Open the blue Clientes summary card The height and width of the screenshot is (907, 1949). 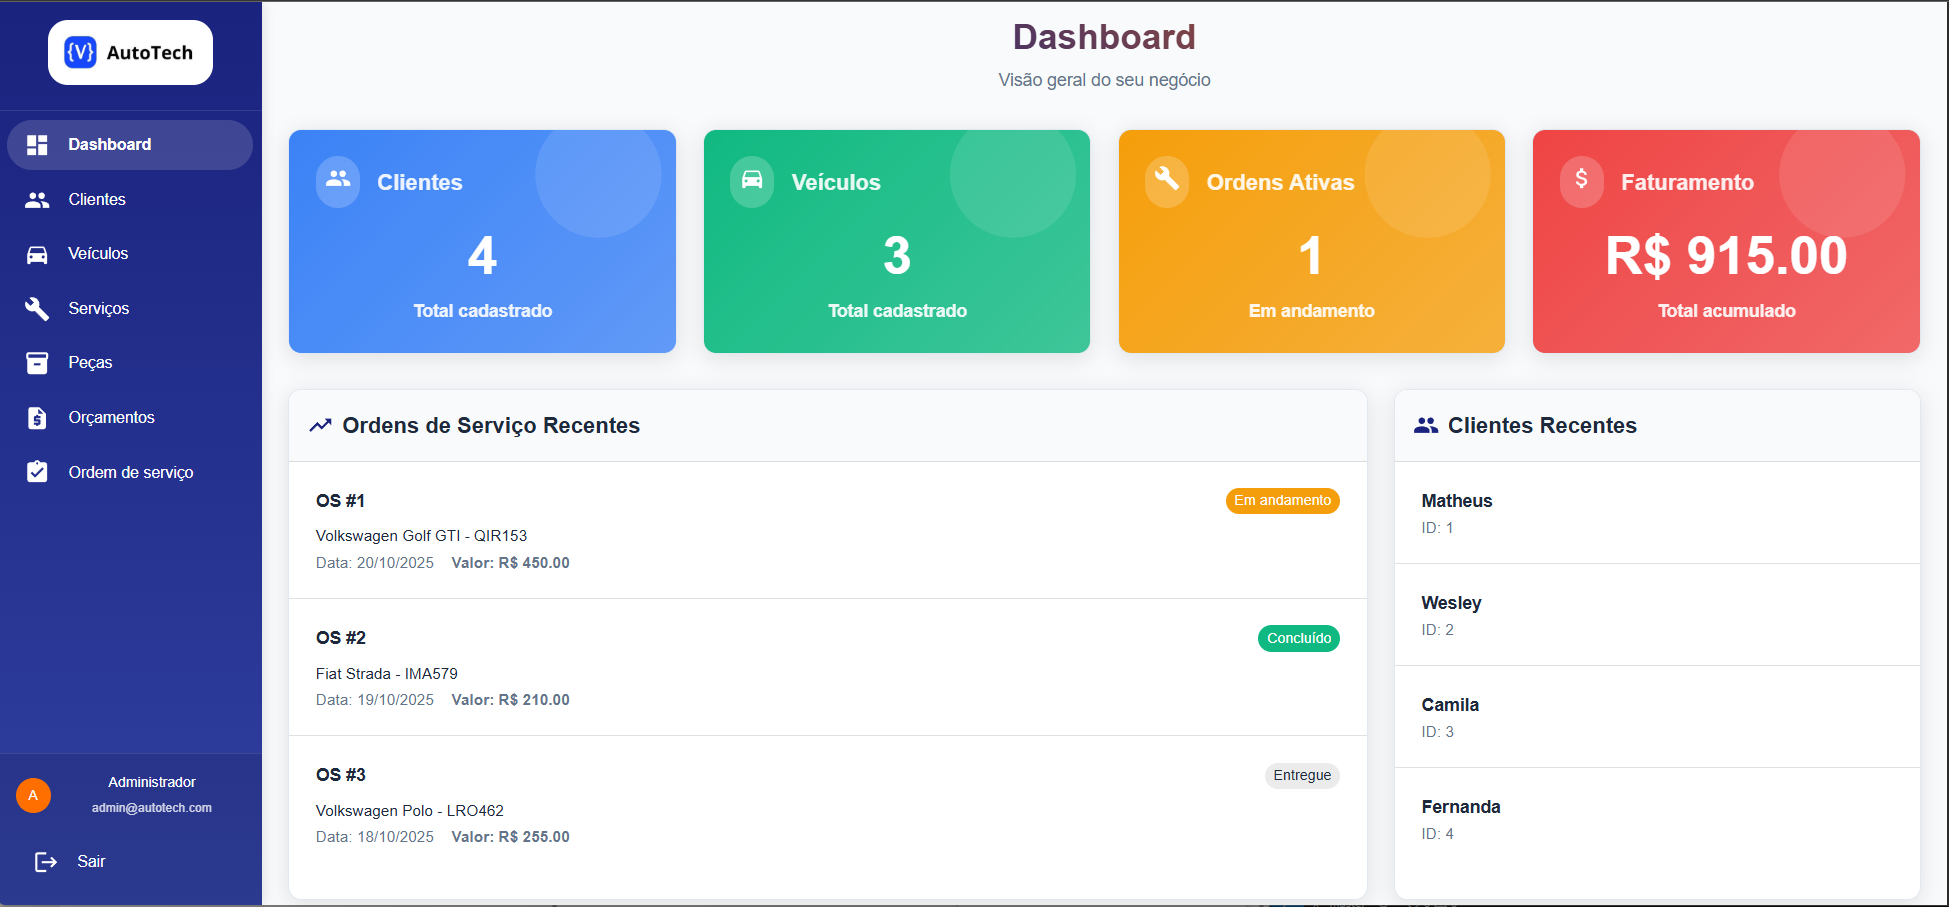(x=482, y=241)
